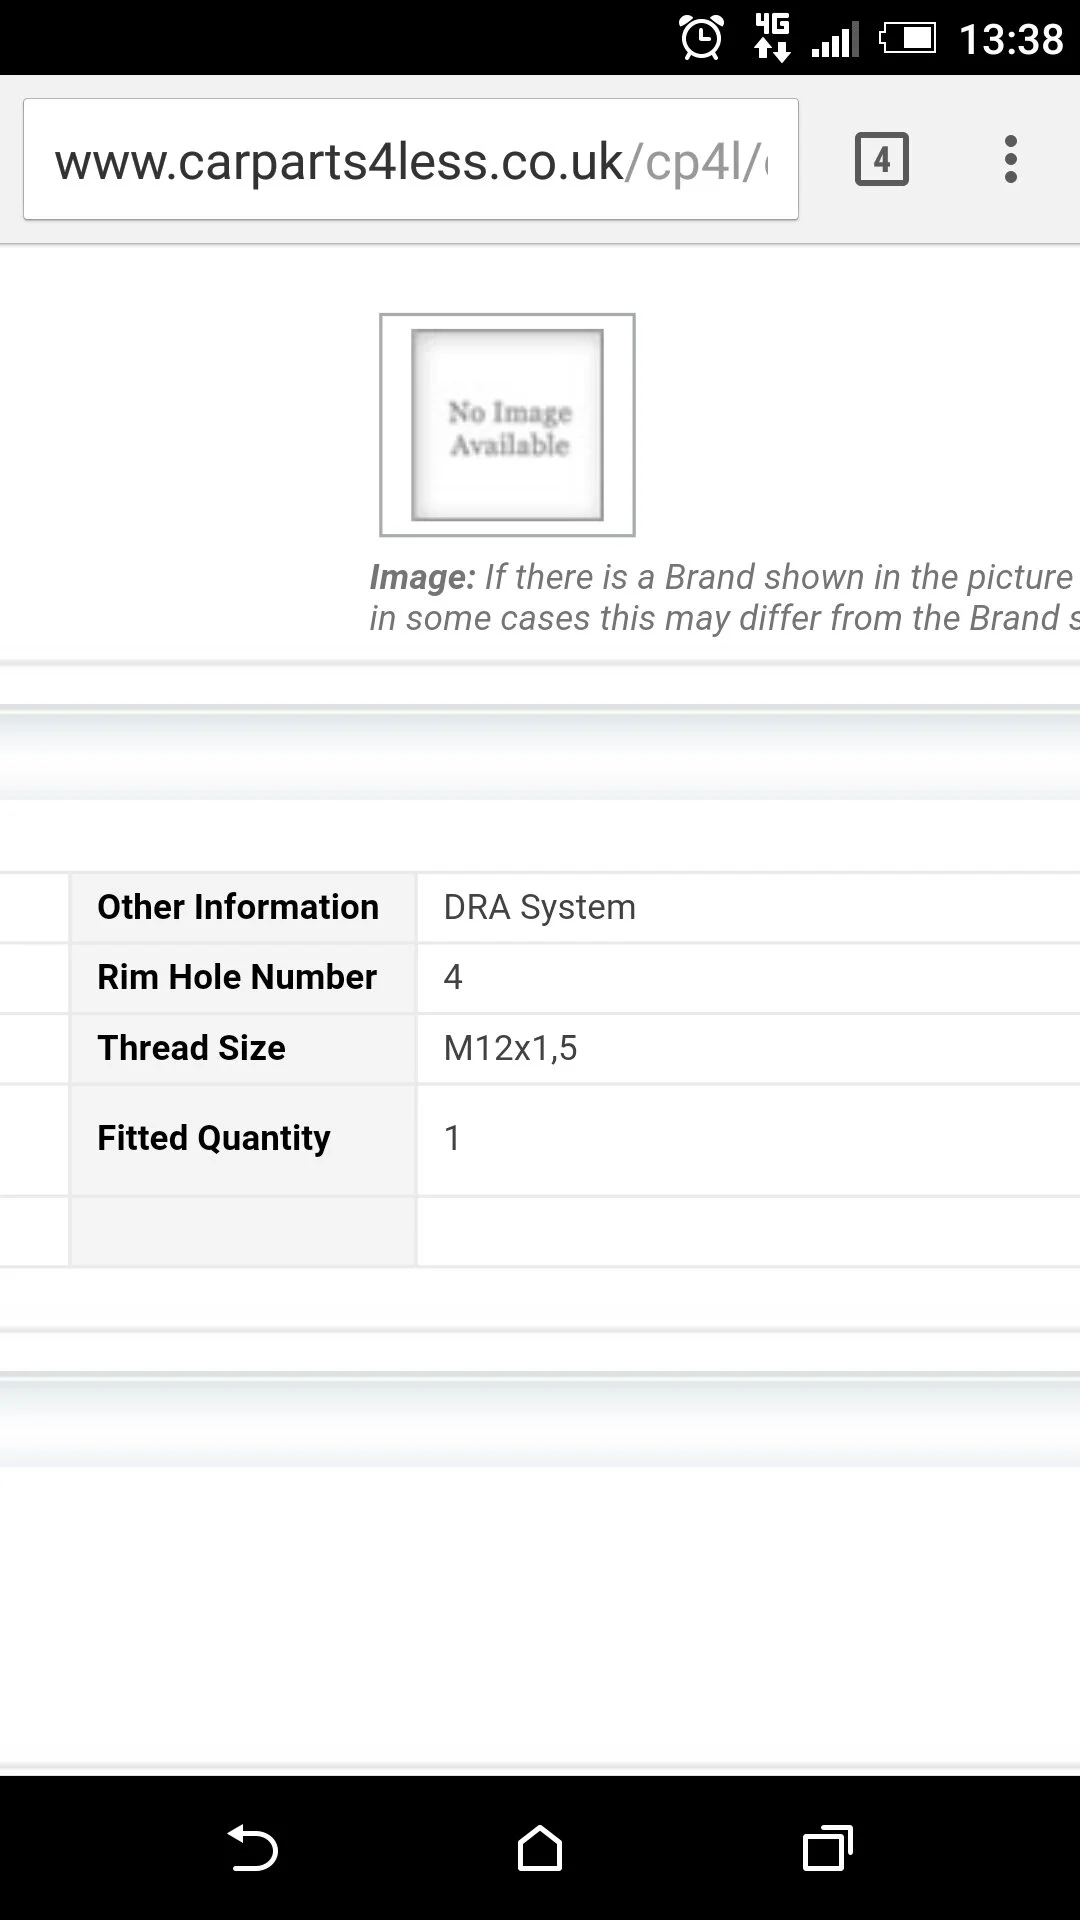The image size is (1080, 1920).
Task: Select the Rim Hole Number value 4
Action: [x=453, y=977]
